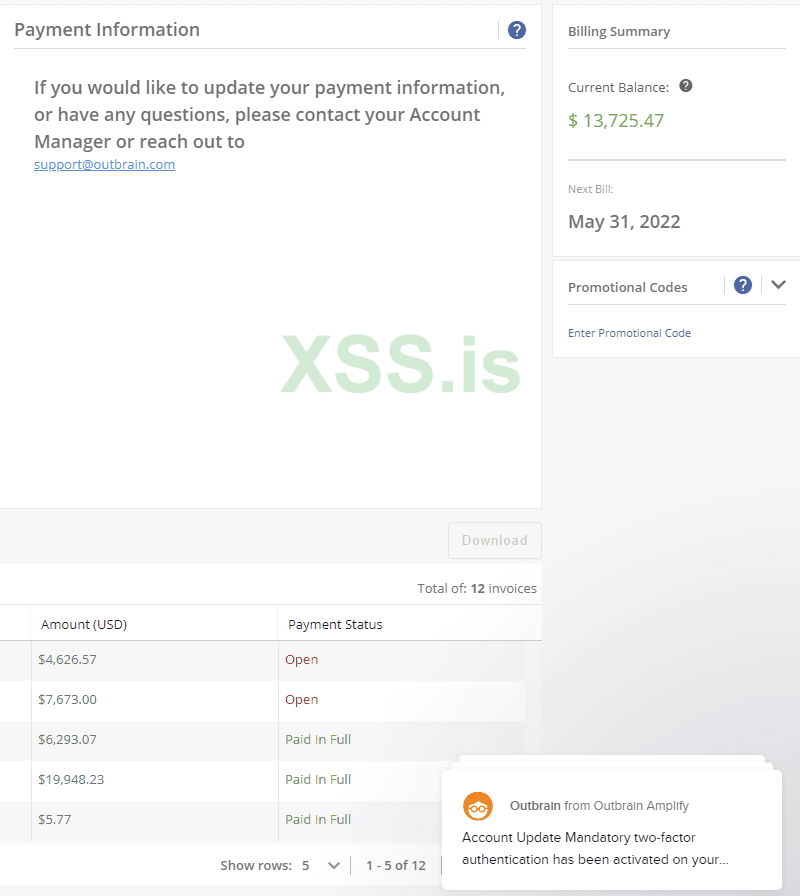This screenshot has height=896, width=800.
Task: Open the support@outbrain.com email link
Action: click(104, 165)
